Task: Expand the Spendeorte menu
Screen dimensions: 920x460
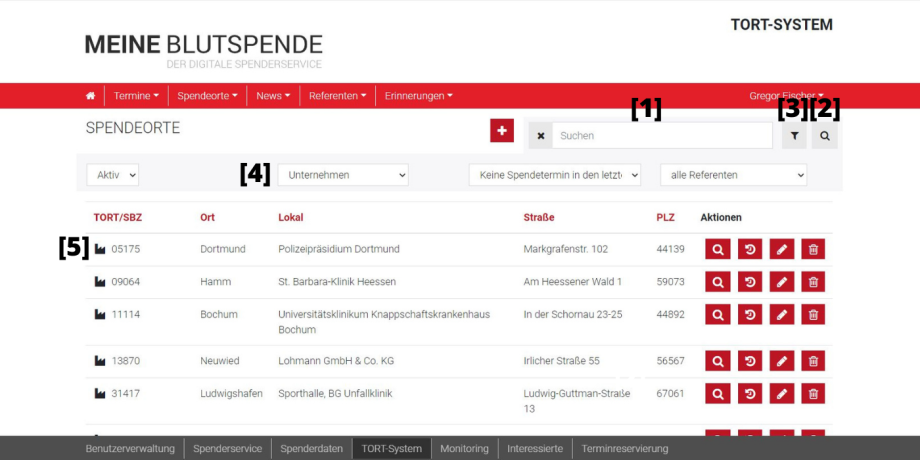Action: tap(207, 96)
